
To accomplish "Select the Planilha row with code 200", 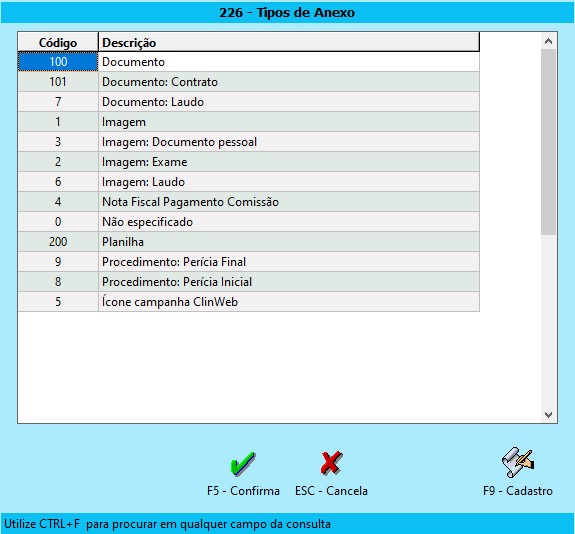I will click(x=248, y=242).
